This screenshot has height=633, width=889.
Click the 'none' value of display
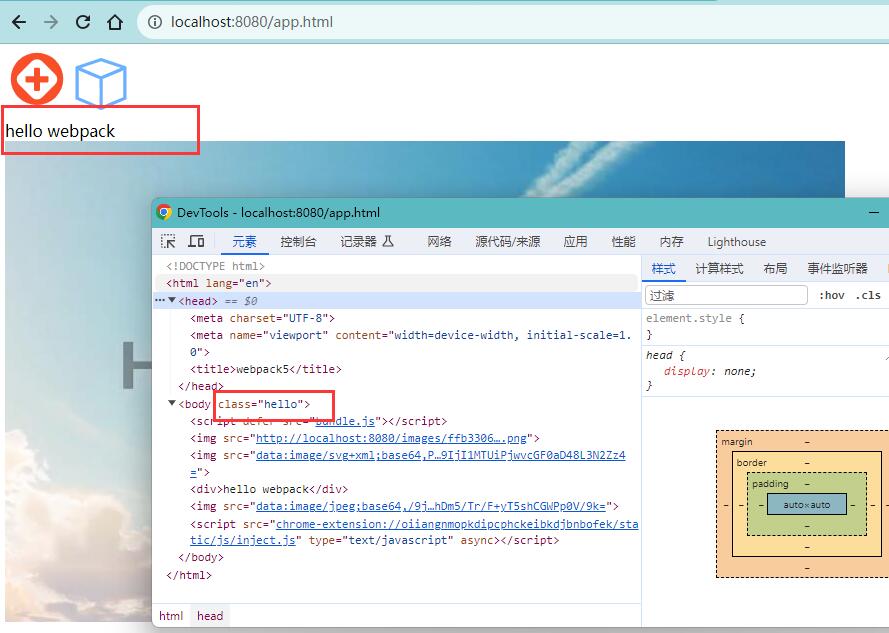tap(737, 372)
